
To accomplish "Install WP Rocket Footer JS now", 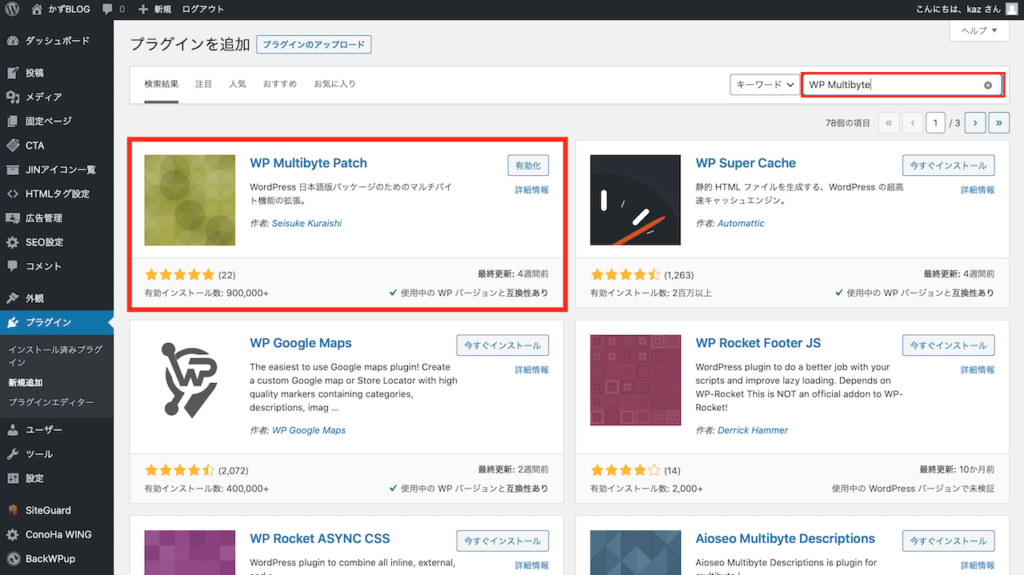I will click(x=948, y=345).
